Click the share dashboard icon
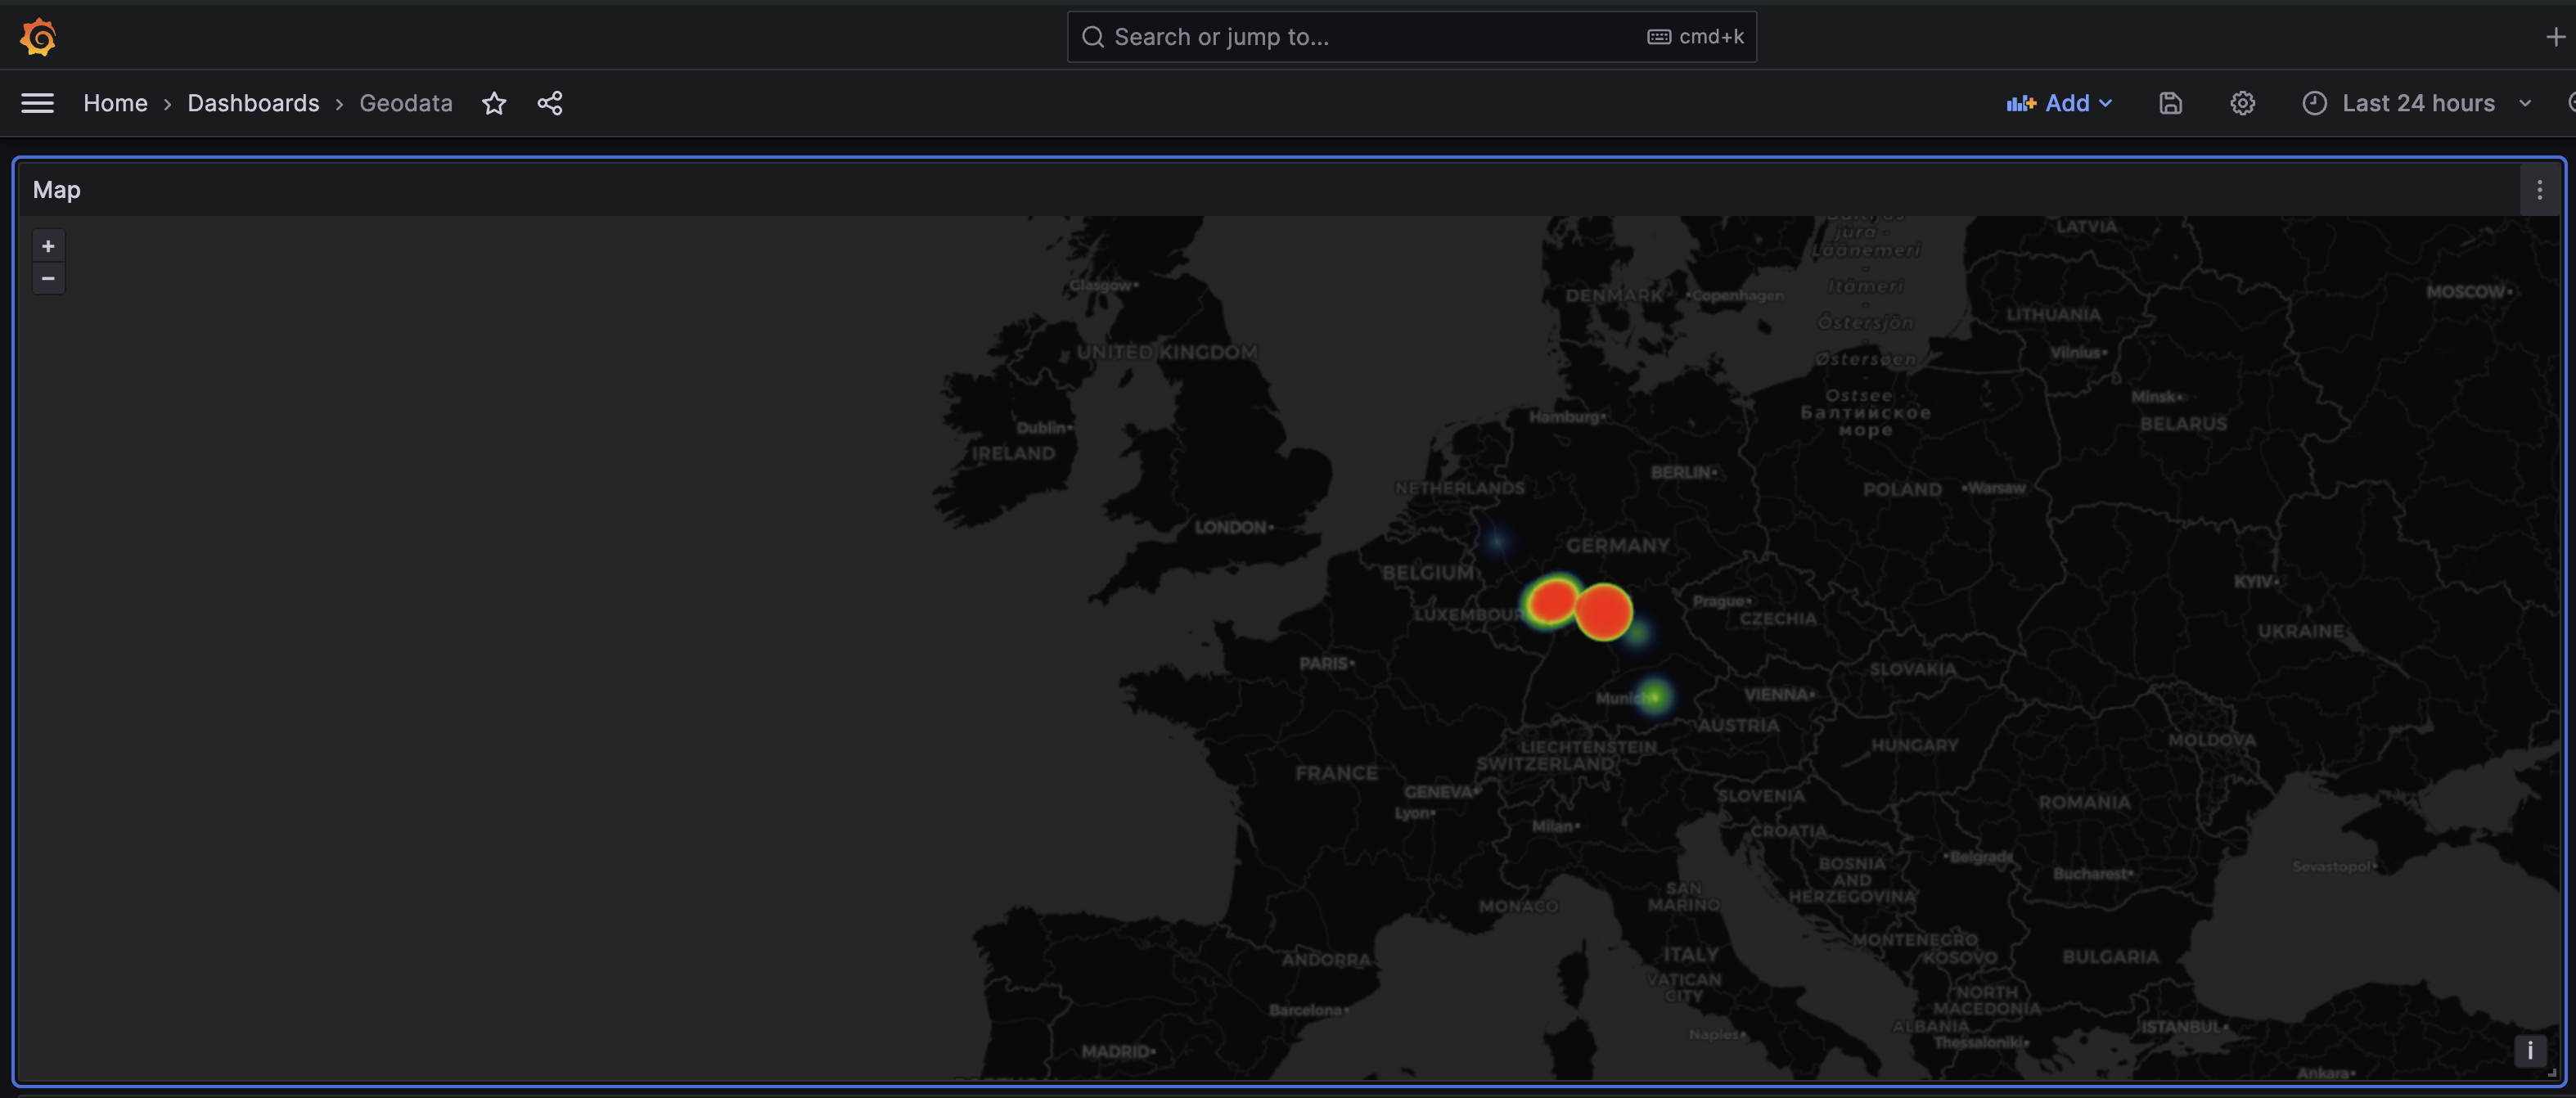Image resolution: width=2576 pixels, height=1098 pixels. 550,103
